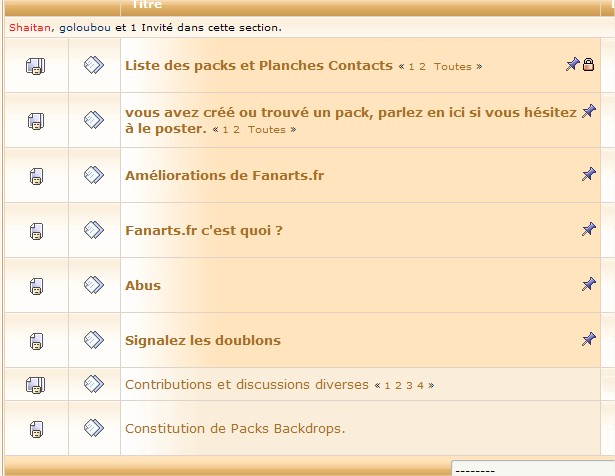Screen dimensions: 615x476
Task: Click the pin icon on Signalez les doublons
Action: [x=589, y=340]
